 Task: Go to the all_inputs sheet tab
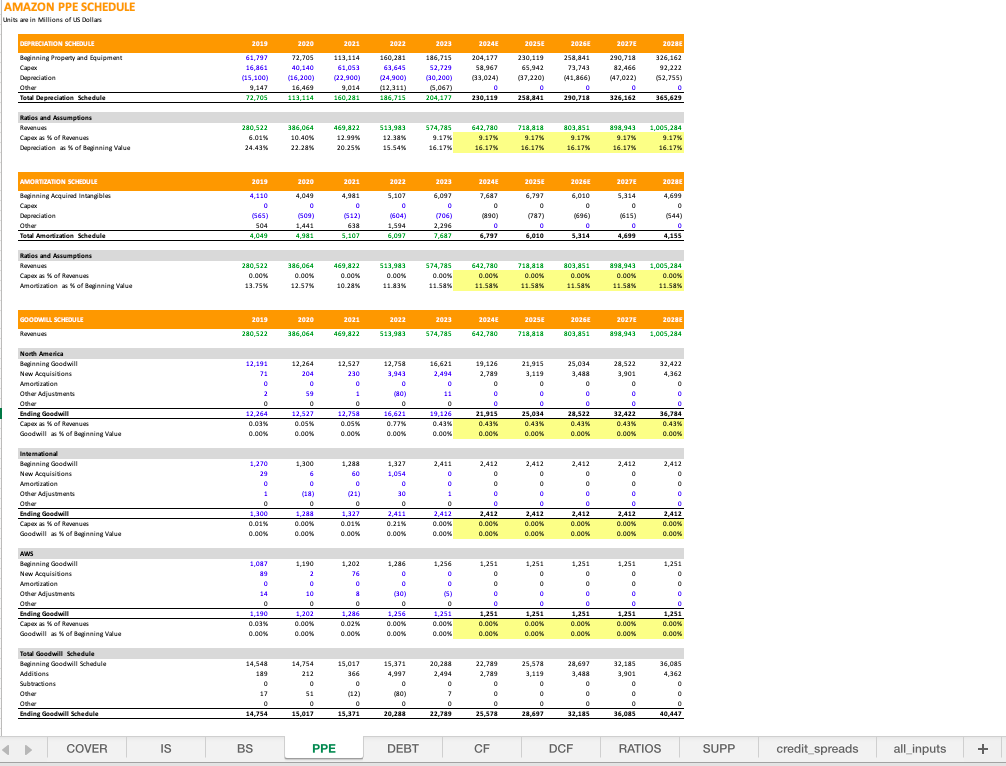tap(920, 749)
